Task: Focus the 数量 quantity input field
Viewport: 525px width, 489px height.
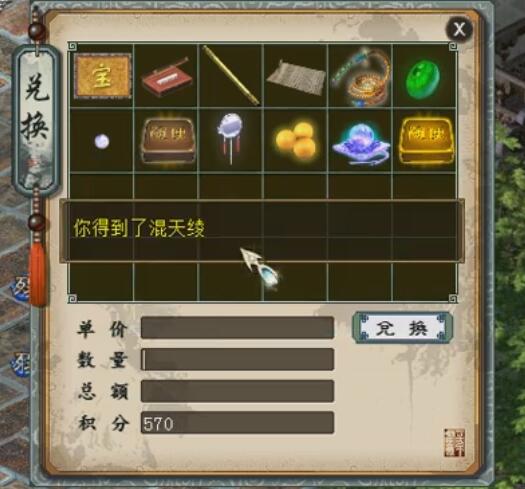Action: click(237, 359)
